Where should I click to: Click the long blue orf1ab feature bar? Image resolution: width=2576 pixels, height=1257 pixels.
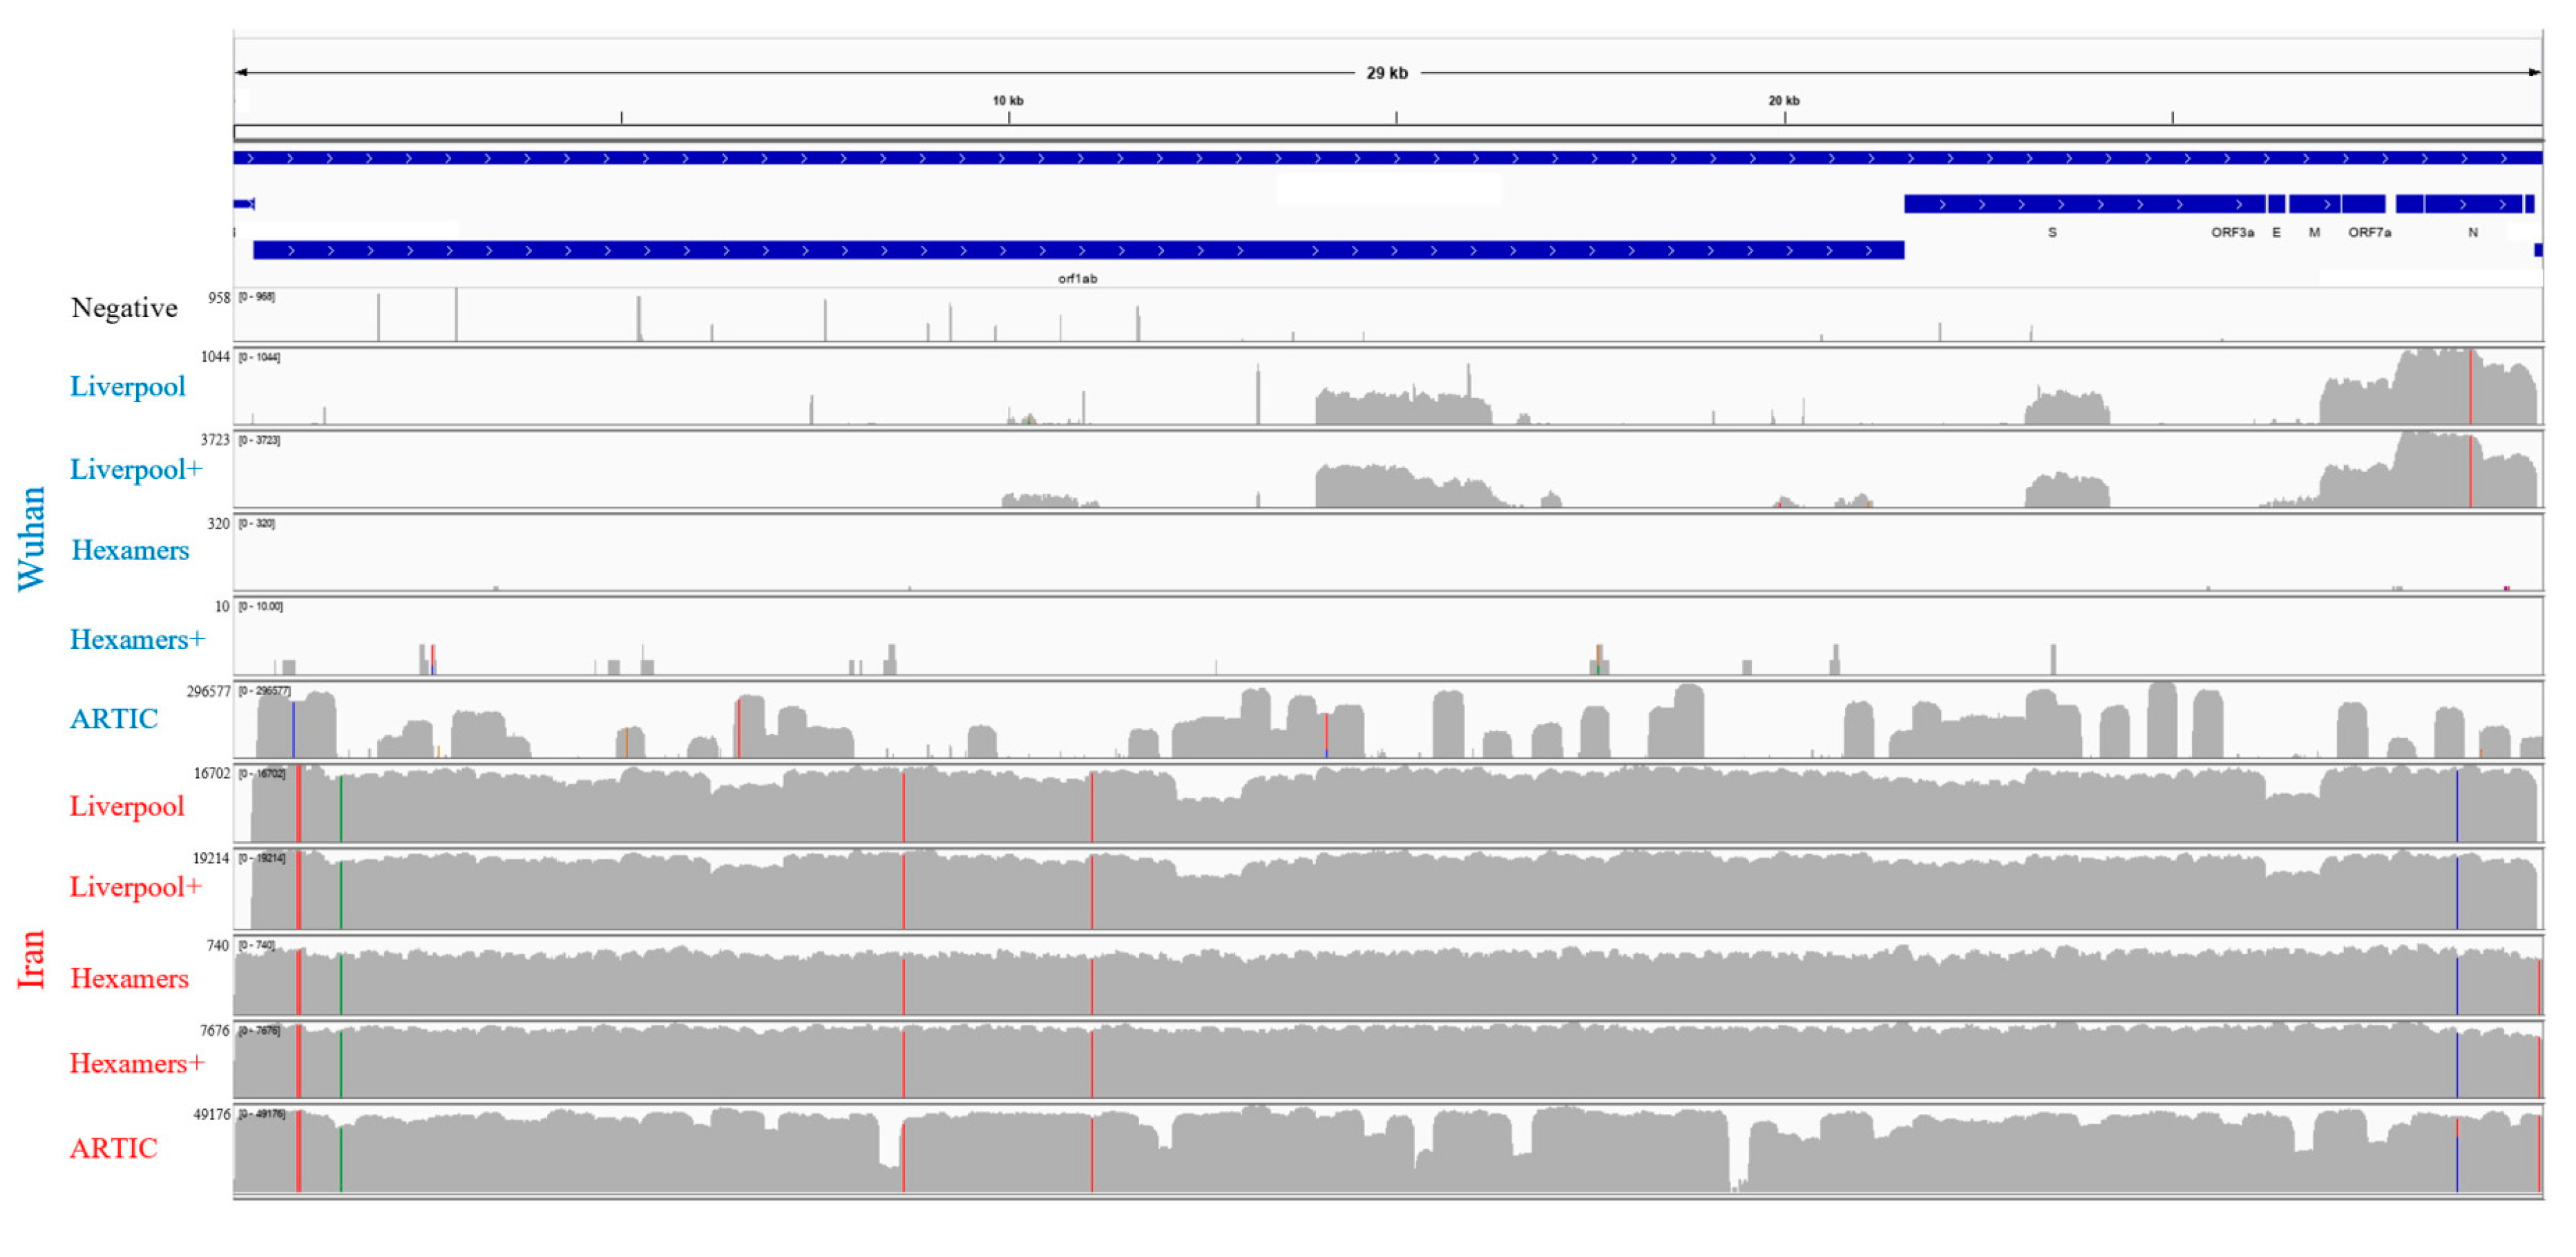tap(1078, 250)
